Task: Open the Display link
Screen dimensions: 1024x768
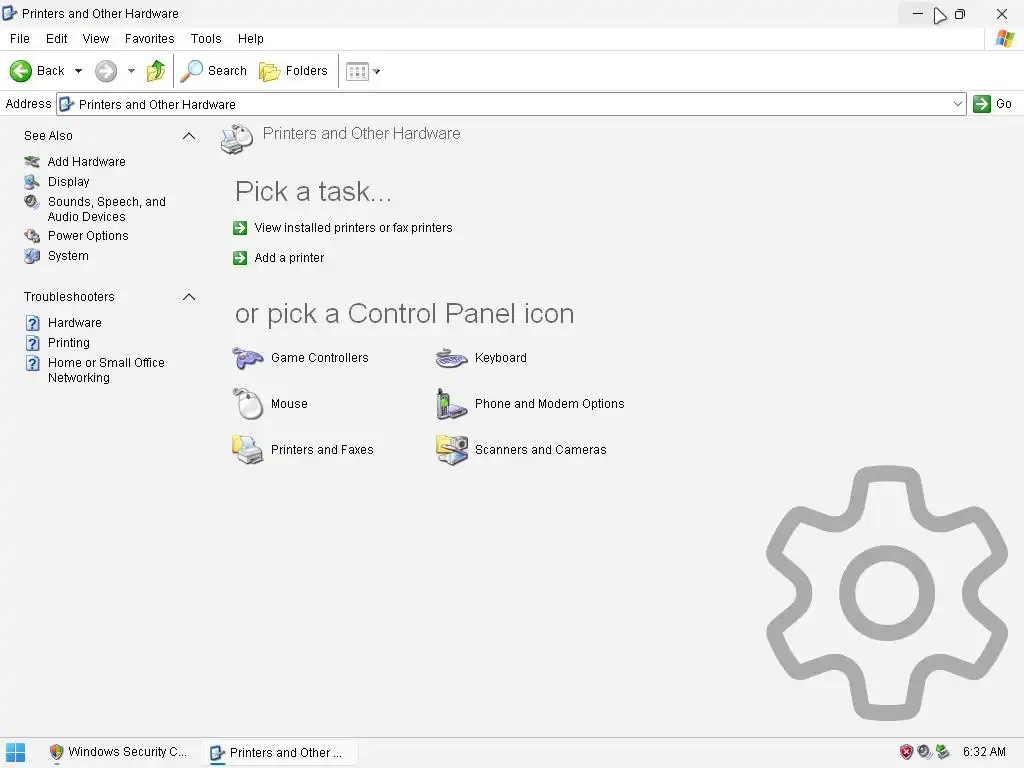Action: coord(69,182)
